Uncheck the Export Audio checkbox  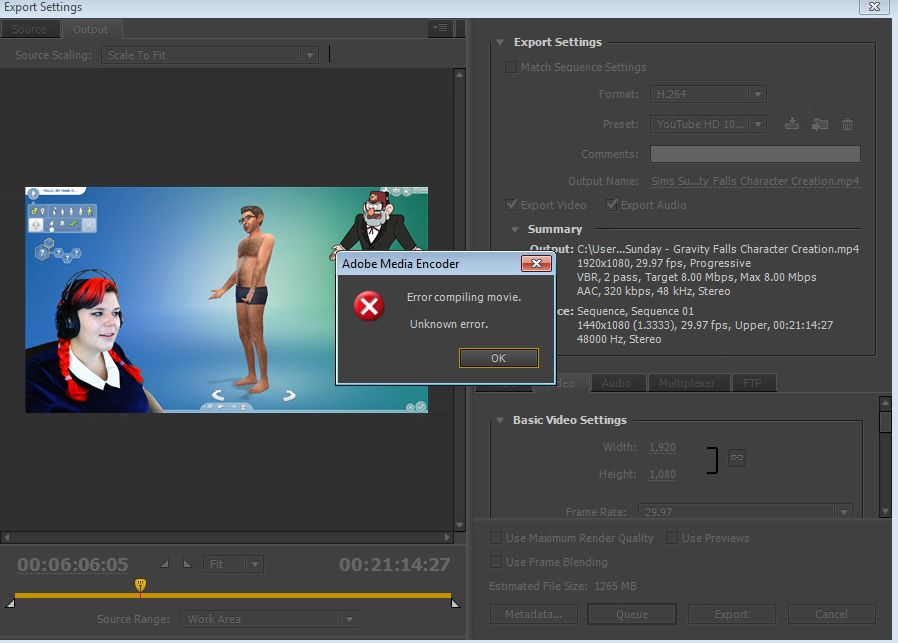pos(612,205)
